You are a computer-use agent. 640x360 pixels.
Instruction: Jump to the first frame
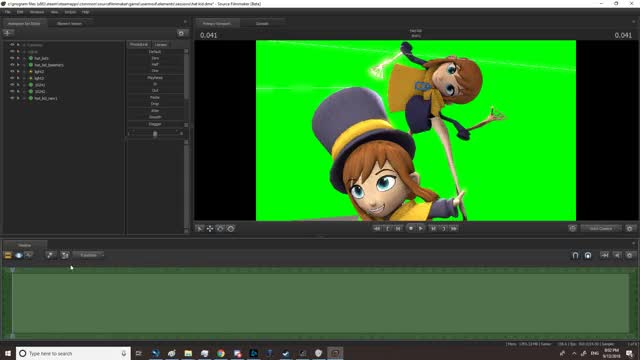[x=377, y=229]
